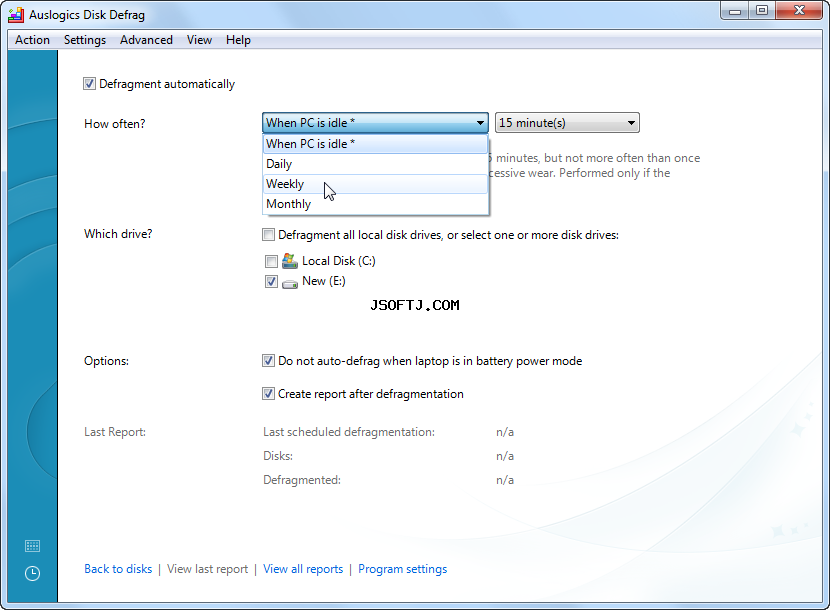Uncheck the New (E:) drive checkbox
This screenshot has height=610, width=830.
click(271, 281)
